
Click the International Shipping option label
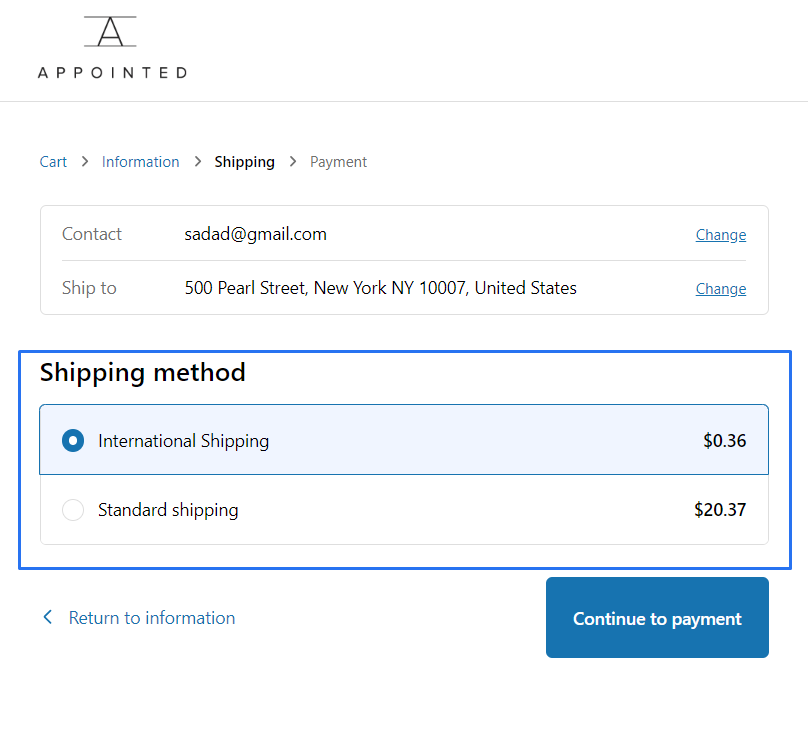(x=183, y=441)
